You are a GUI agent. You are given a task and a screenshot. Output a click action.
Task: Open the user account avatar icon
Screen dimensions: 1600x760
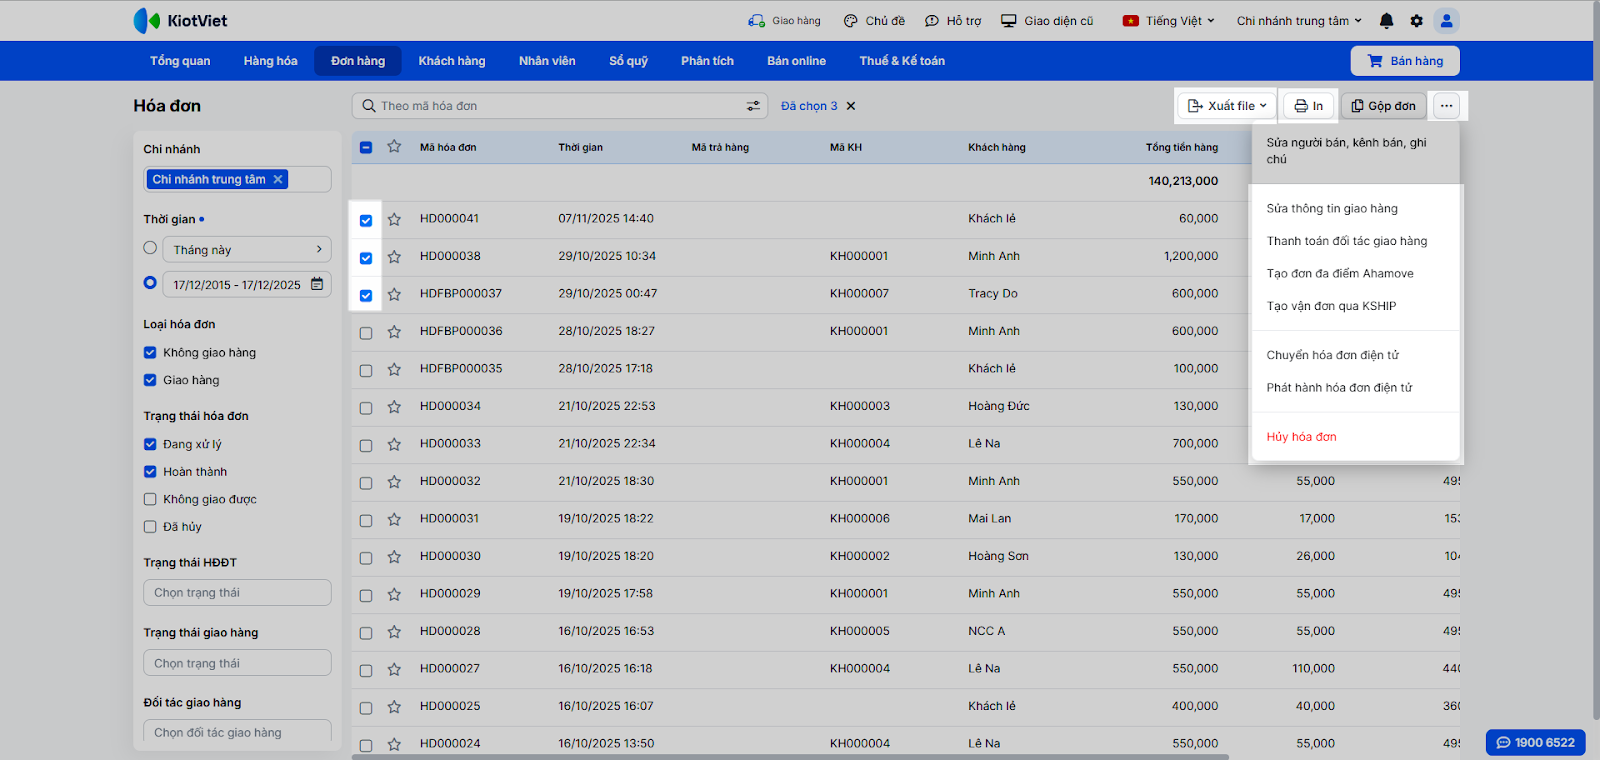tap(1446, 21)
